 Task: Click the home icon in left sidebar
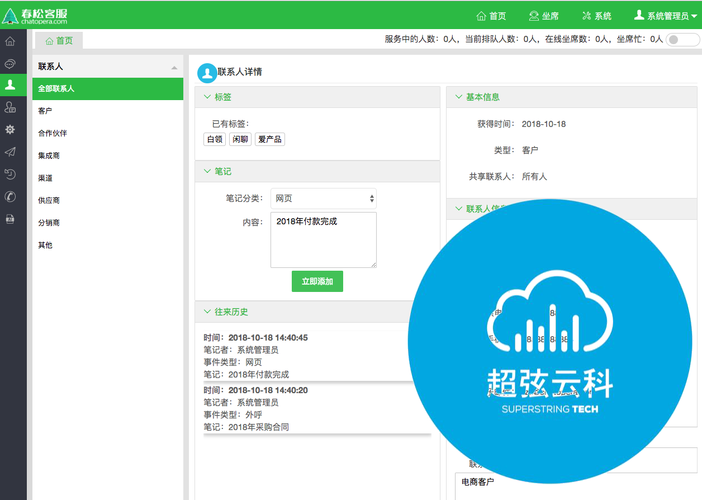click(x=10, y=42)
